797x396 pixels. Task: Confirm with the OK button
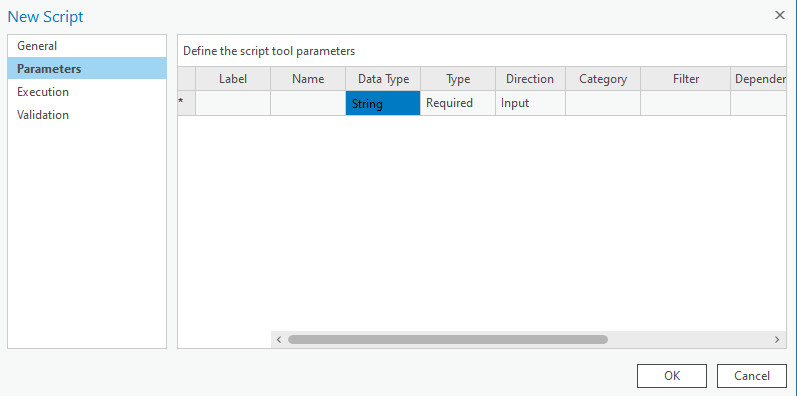(x=671, y=376)
